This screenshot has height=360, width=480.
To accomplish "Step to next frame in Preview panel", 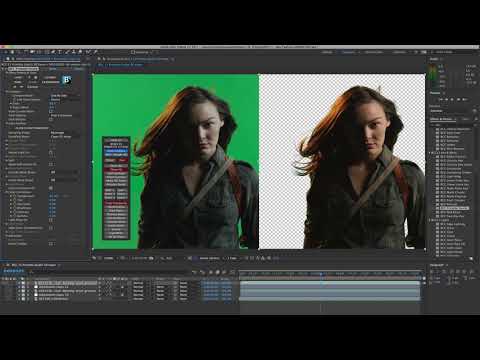I will pyautogui.click(x=459, y=99).
